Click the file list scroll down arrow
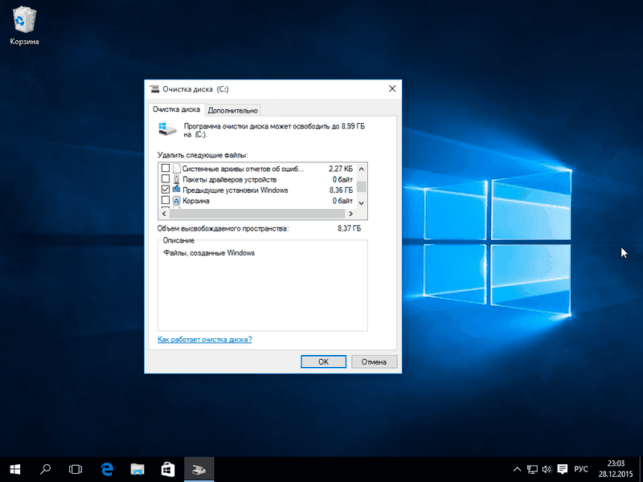The image size is (643, 482). tap(361, 203)
